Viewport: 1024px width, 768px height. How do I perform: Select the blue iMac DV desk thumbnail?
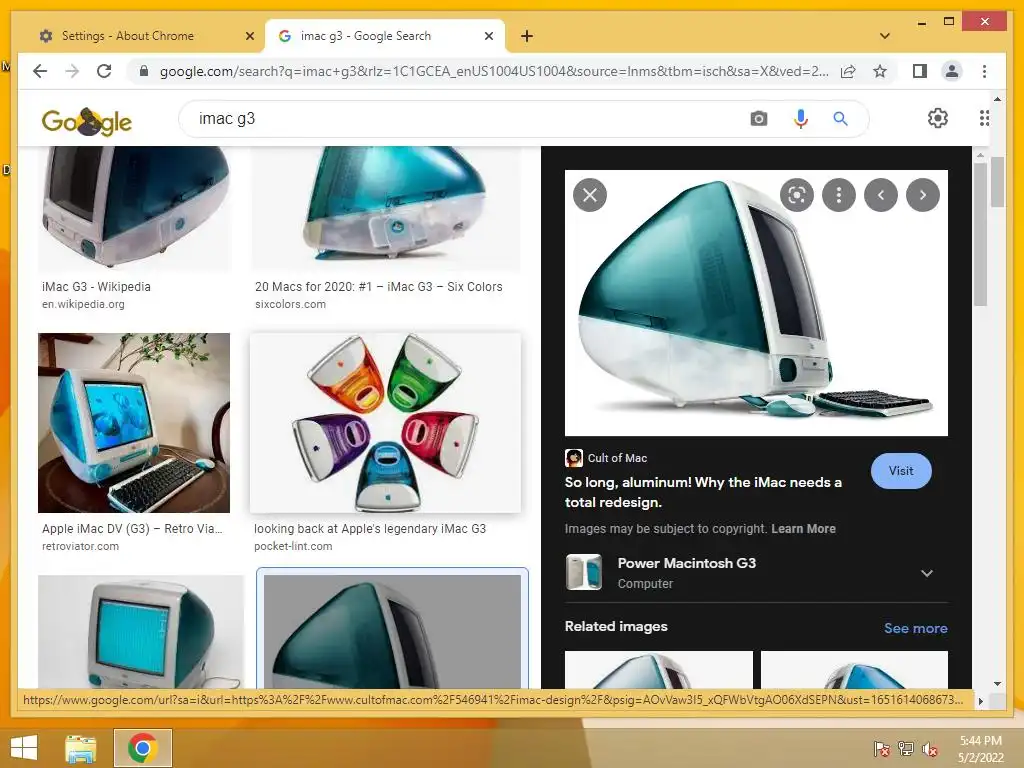tap(134, 423)
